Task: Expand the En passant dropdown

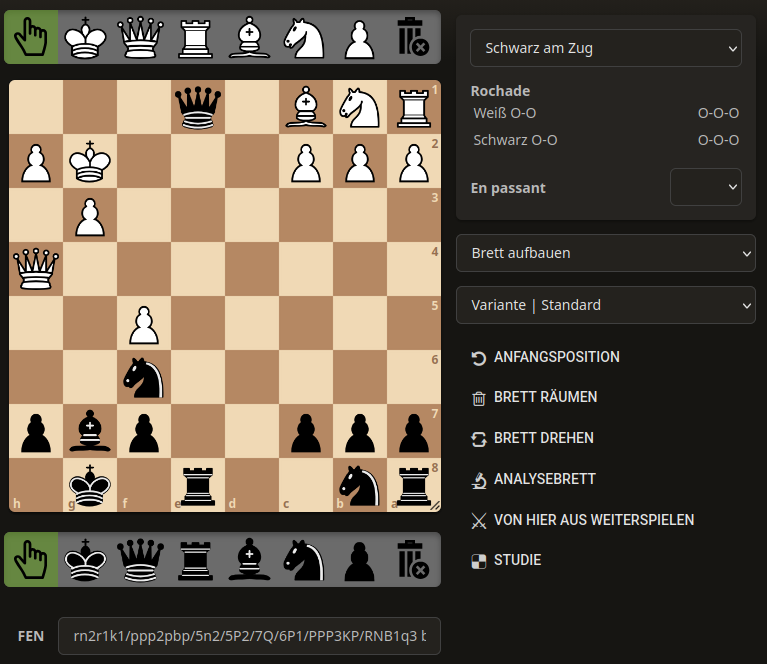Action: point(705,187)
